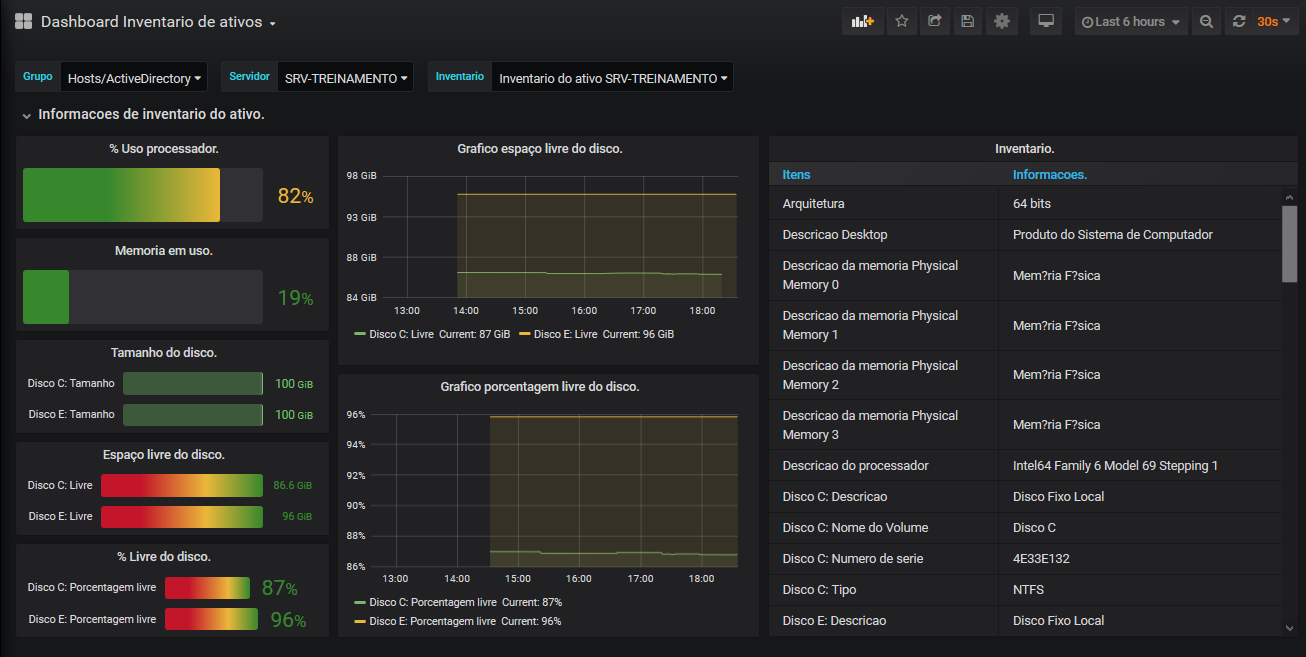1306x657 pixels.
Task: Refresh dashboard with the refresh icon
Action: coord(1239,21)
